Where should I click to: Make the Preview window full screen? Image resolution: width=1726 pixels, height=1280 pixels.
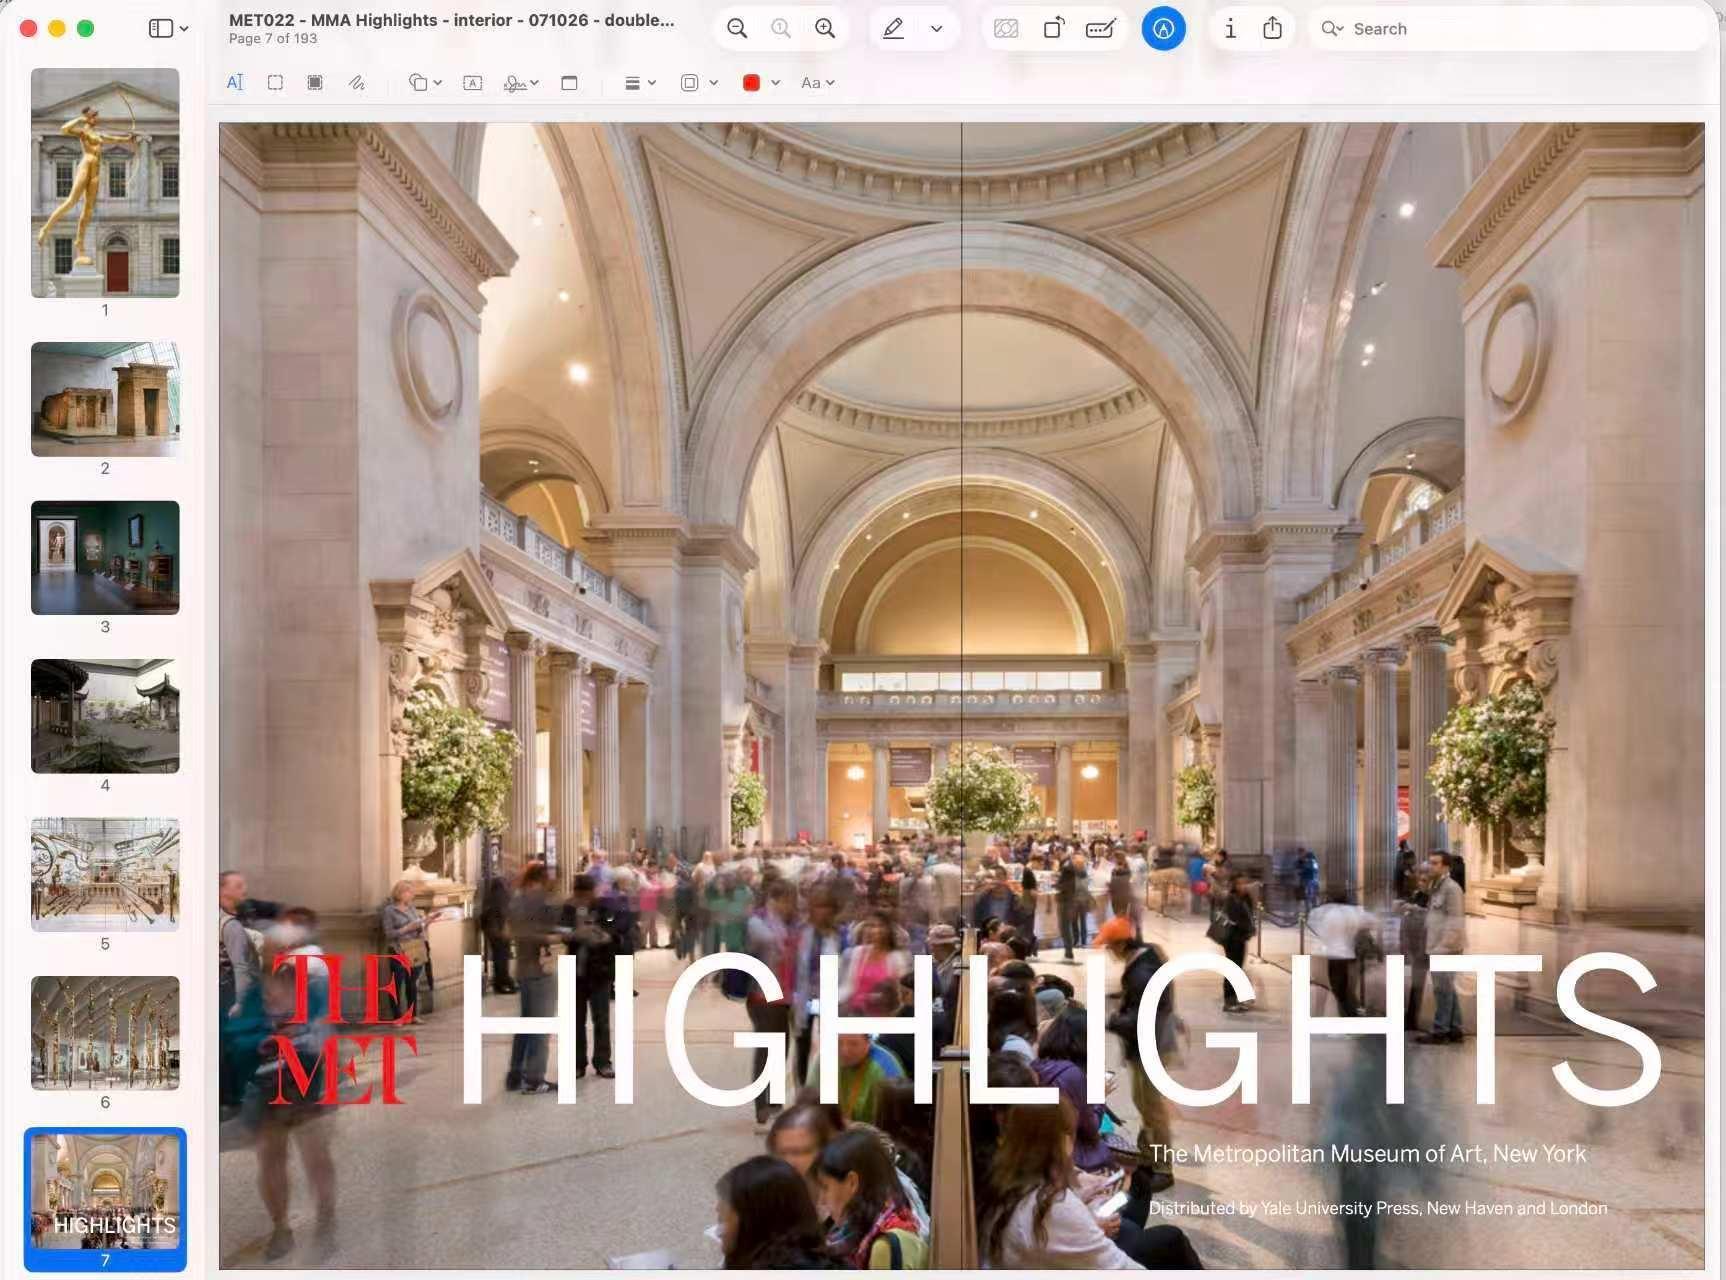click(x=86, y=29)
